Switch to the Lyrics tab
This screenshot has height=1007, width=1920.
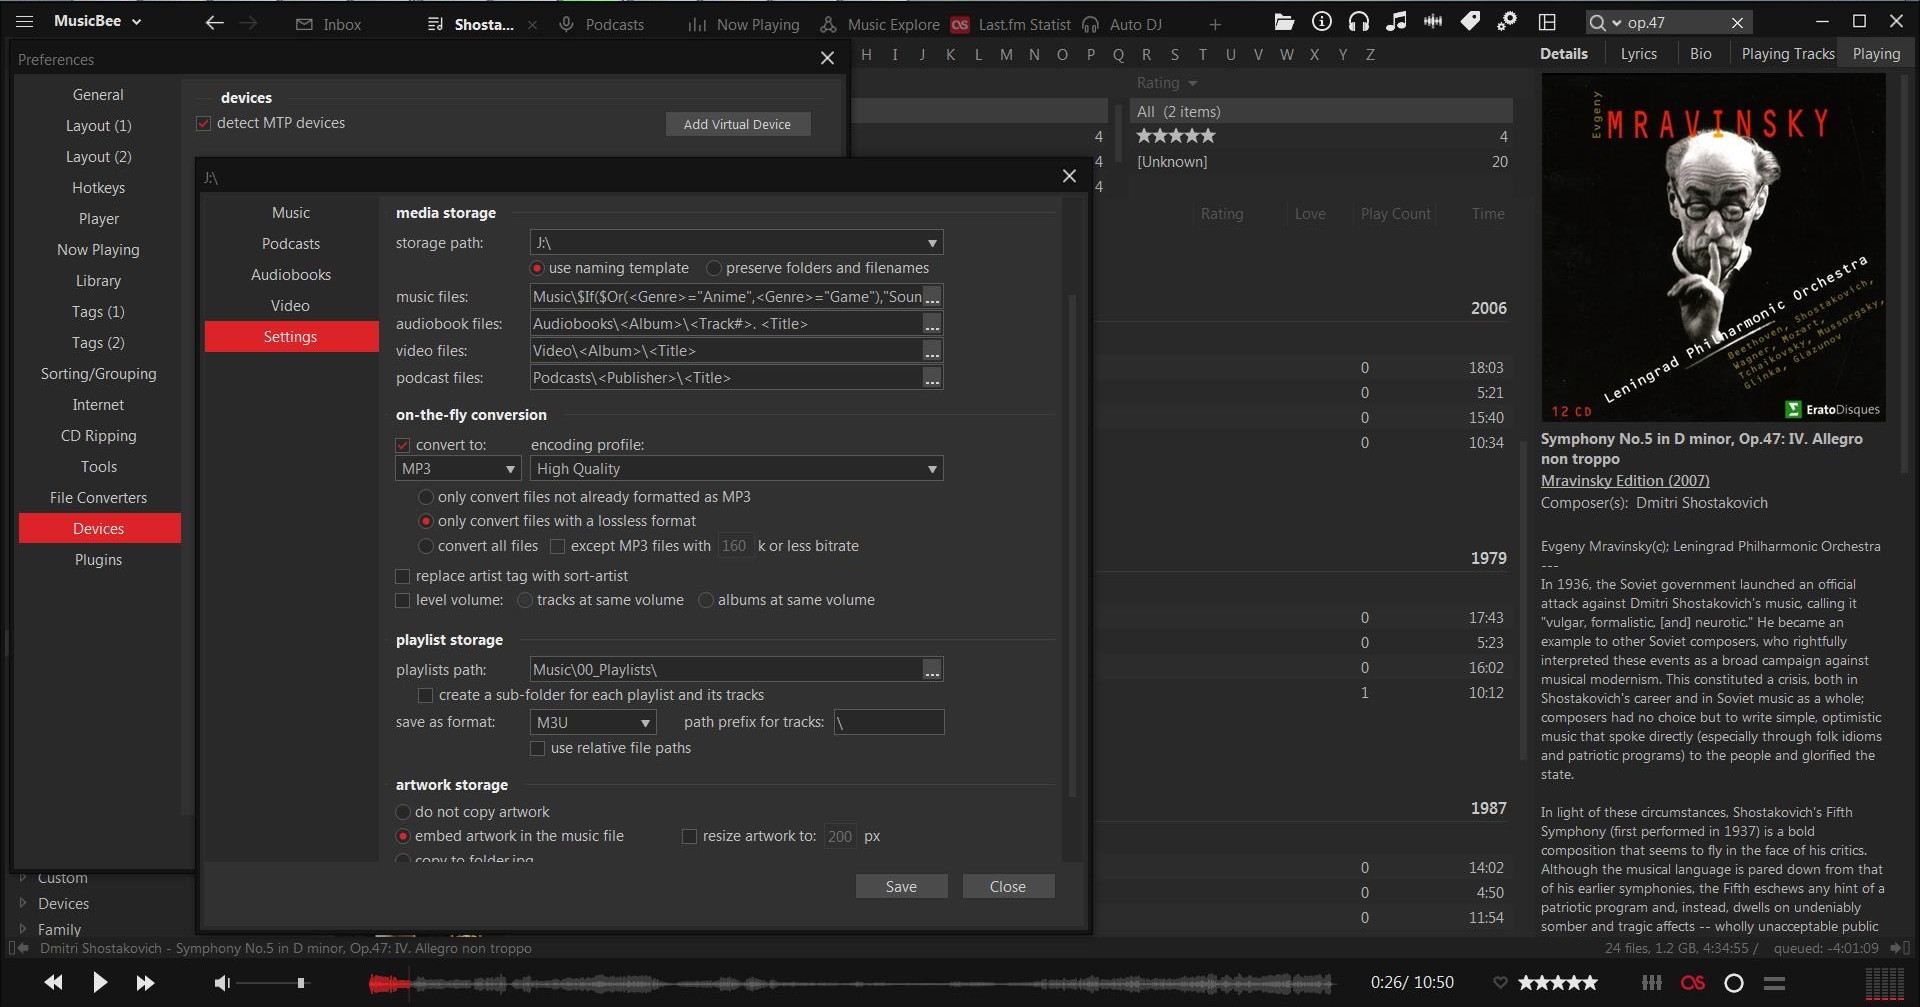tap(1638, 54)
